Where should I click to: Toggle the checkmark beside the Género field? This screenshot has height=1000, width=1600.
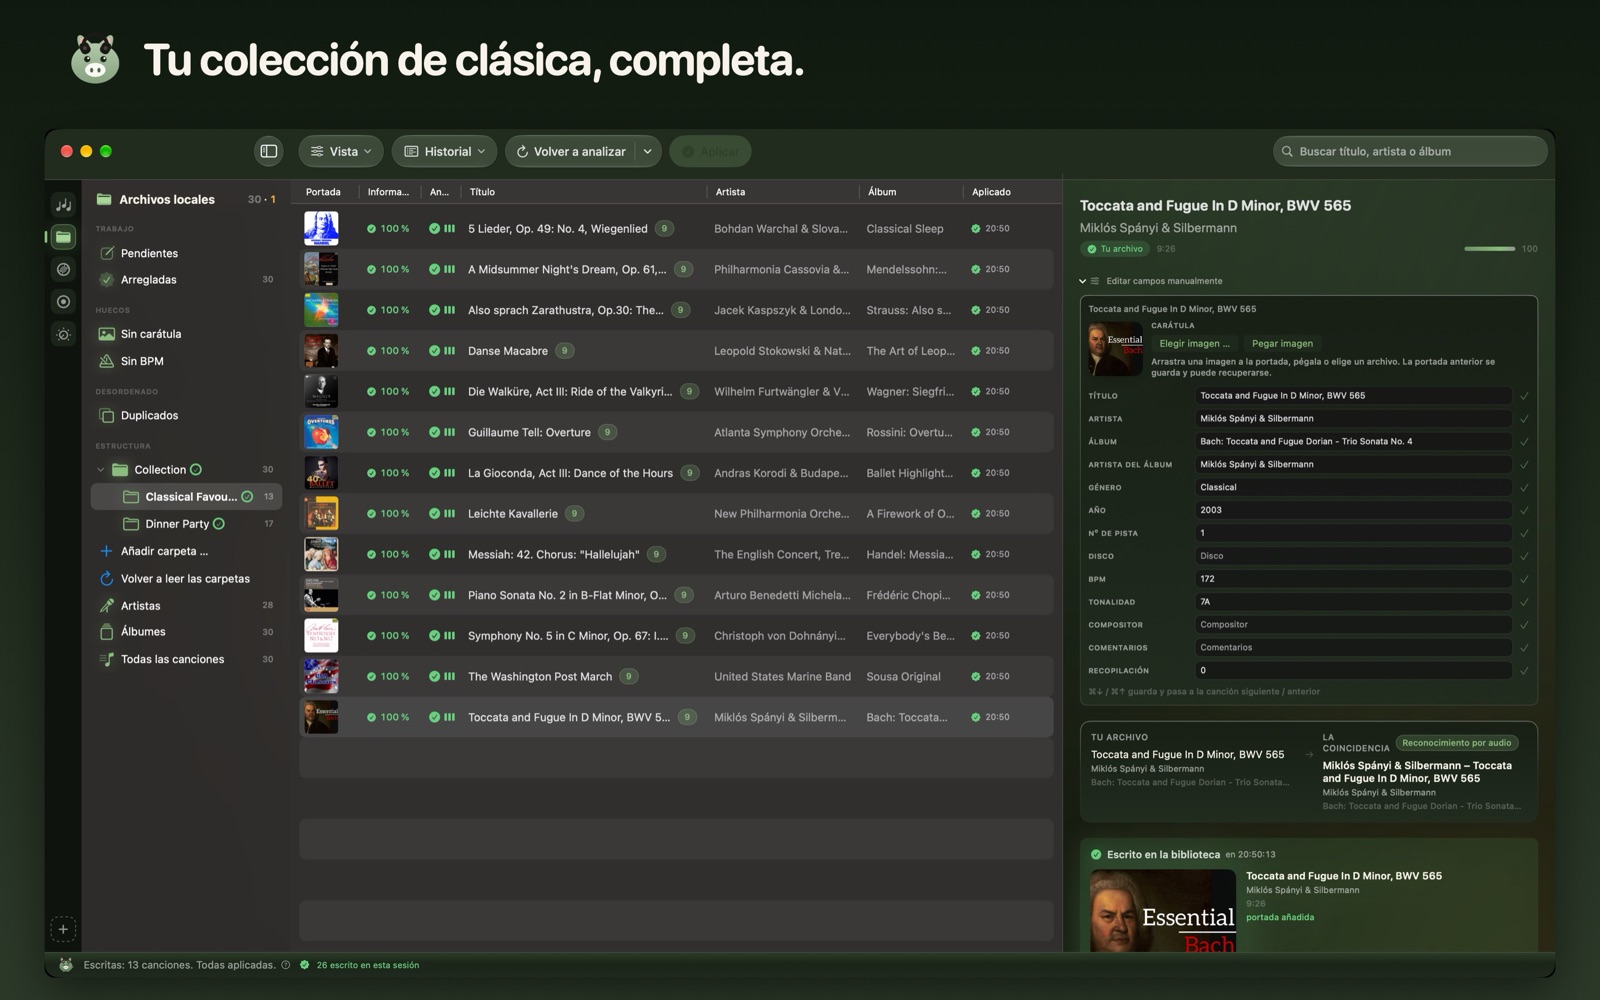click(1524, 488)
